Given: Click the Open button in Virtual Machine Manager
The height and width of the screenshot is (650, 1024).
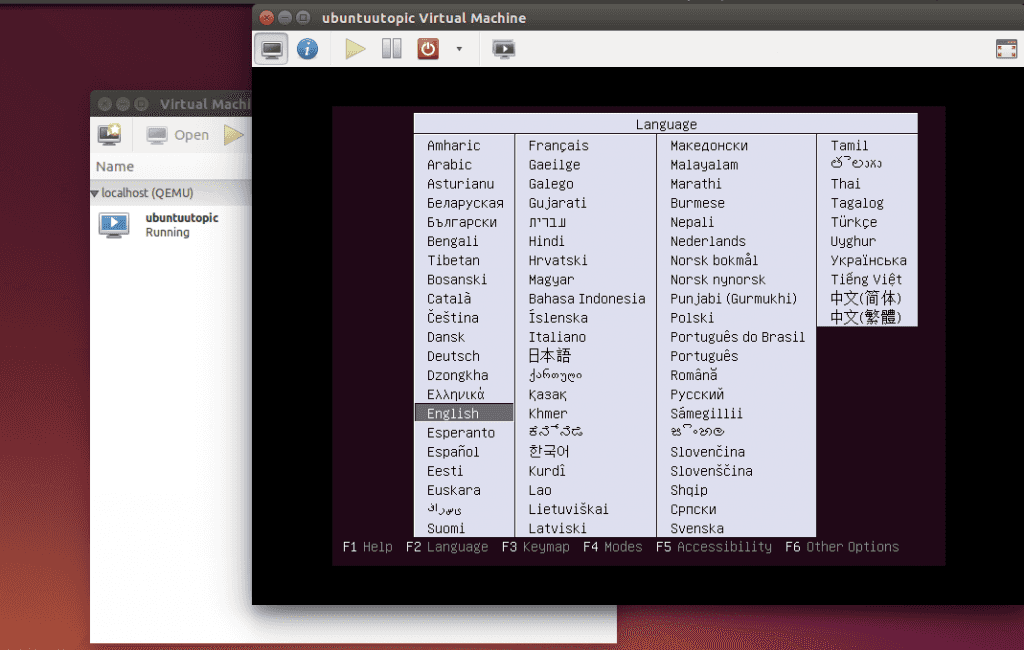Looking at the screenshot, I should (x=178, y=135).
